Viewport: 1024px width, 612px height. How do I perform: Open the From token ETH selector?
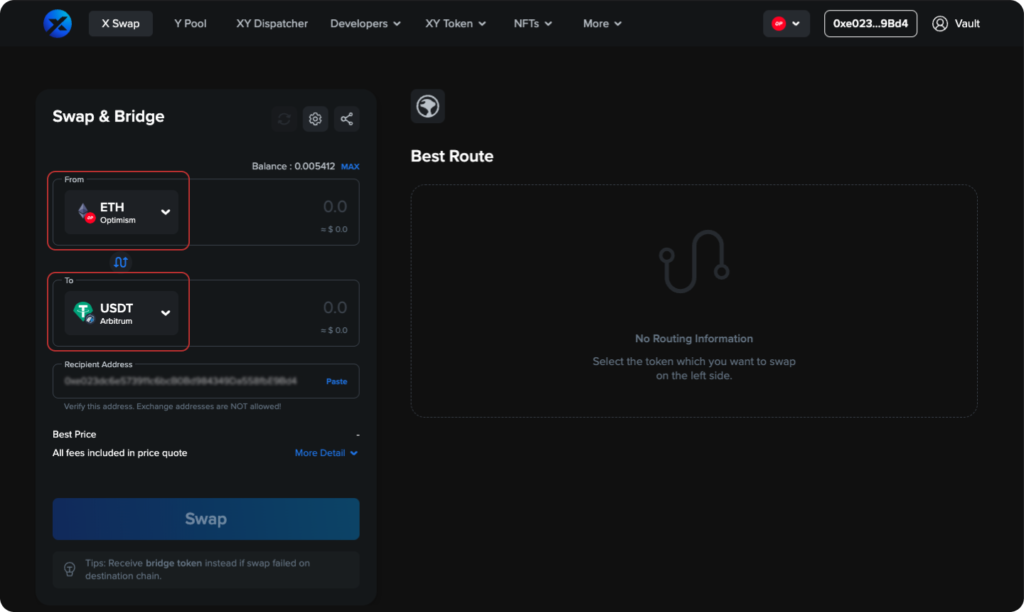pos(121,212)
